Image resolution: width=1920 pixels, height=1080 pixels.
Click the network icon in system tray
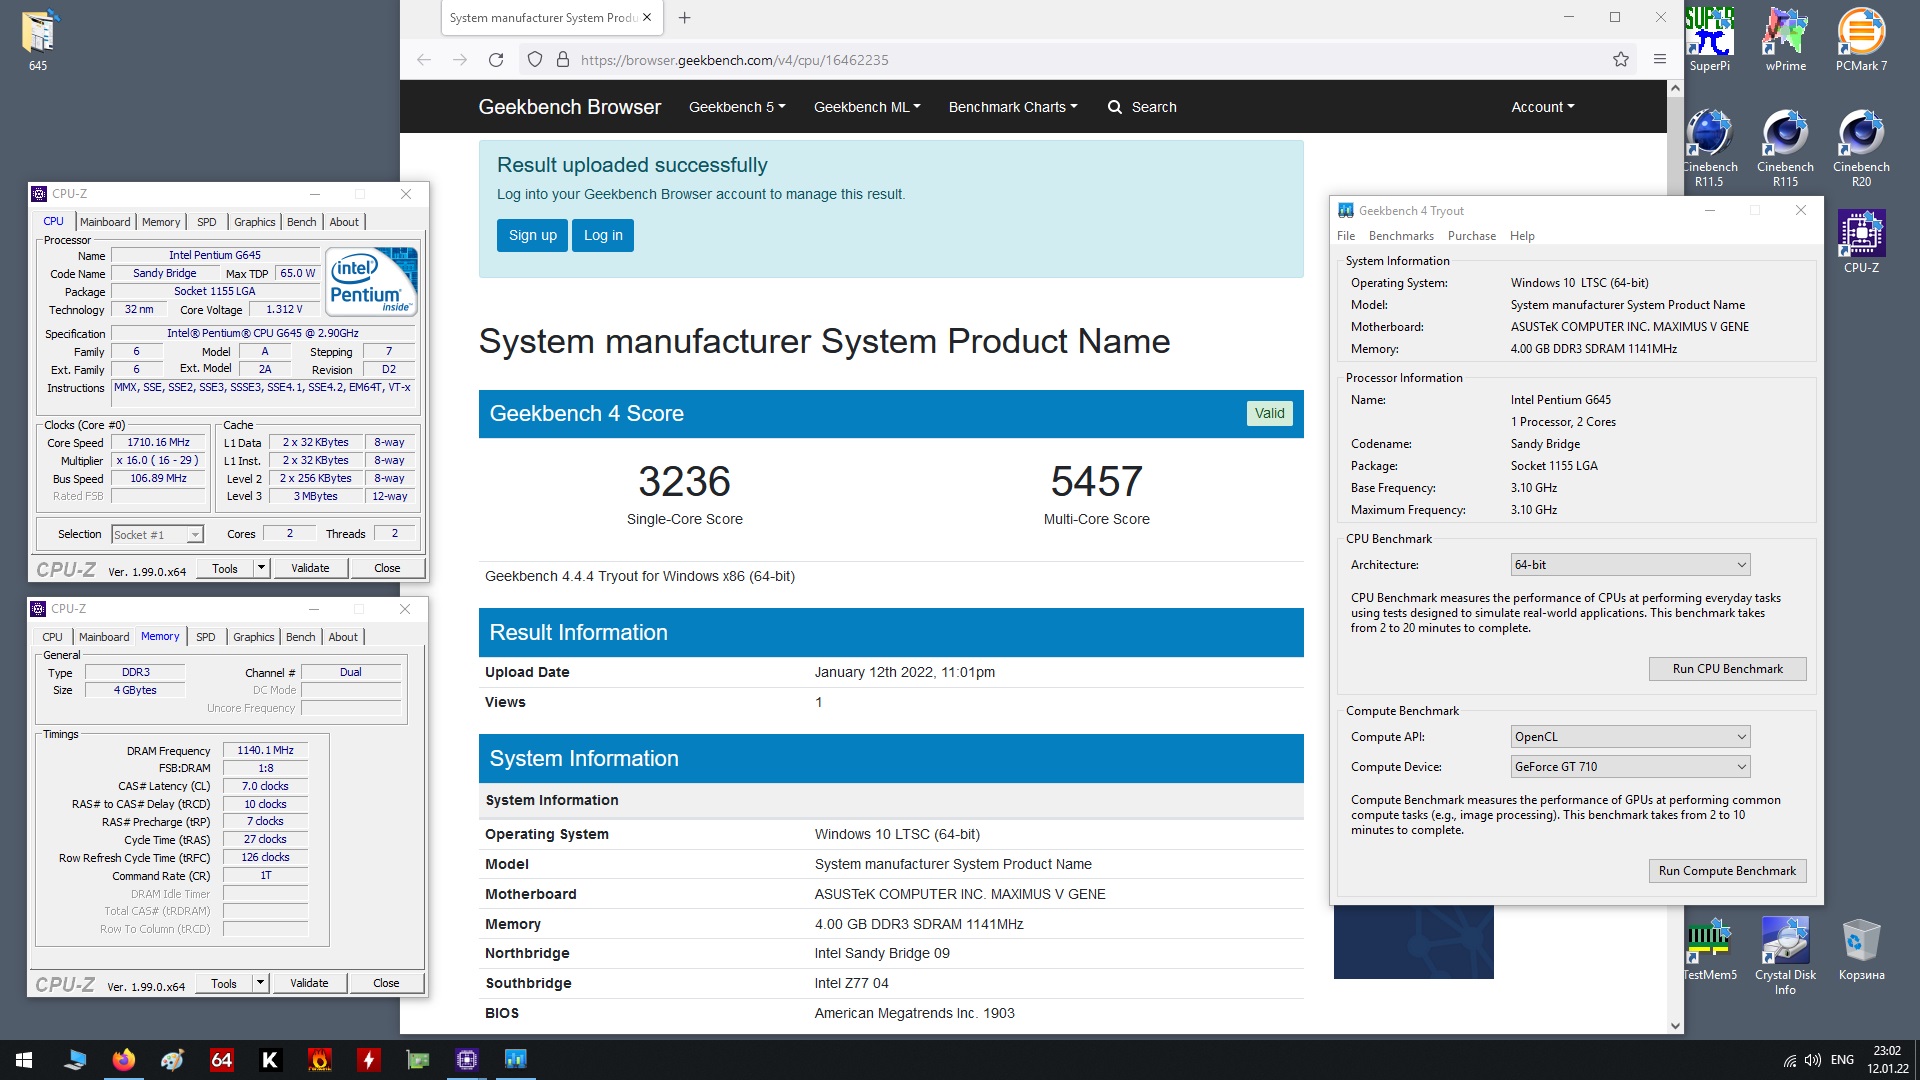point(1790,1060)
